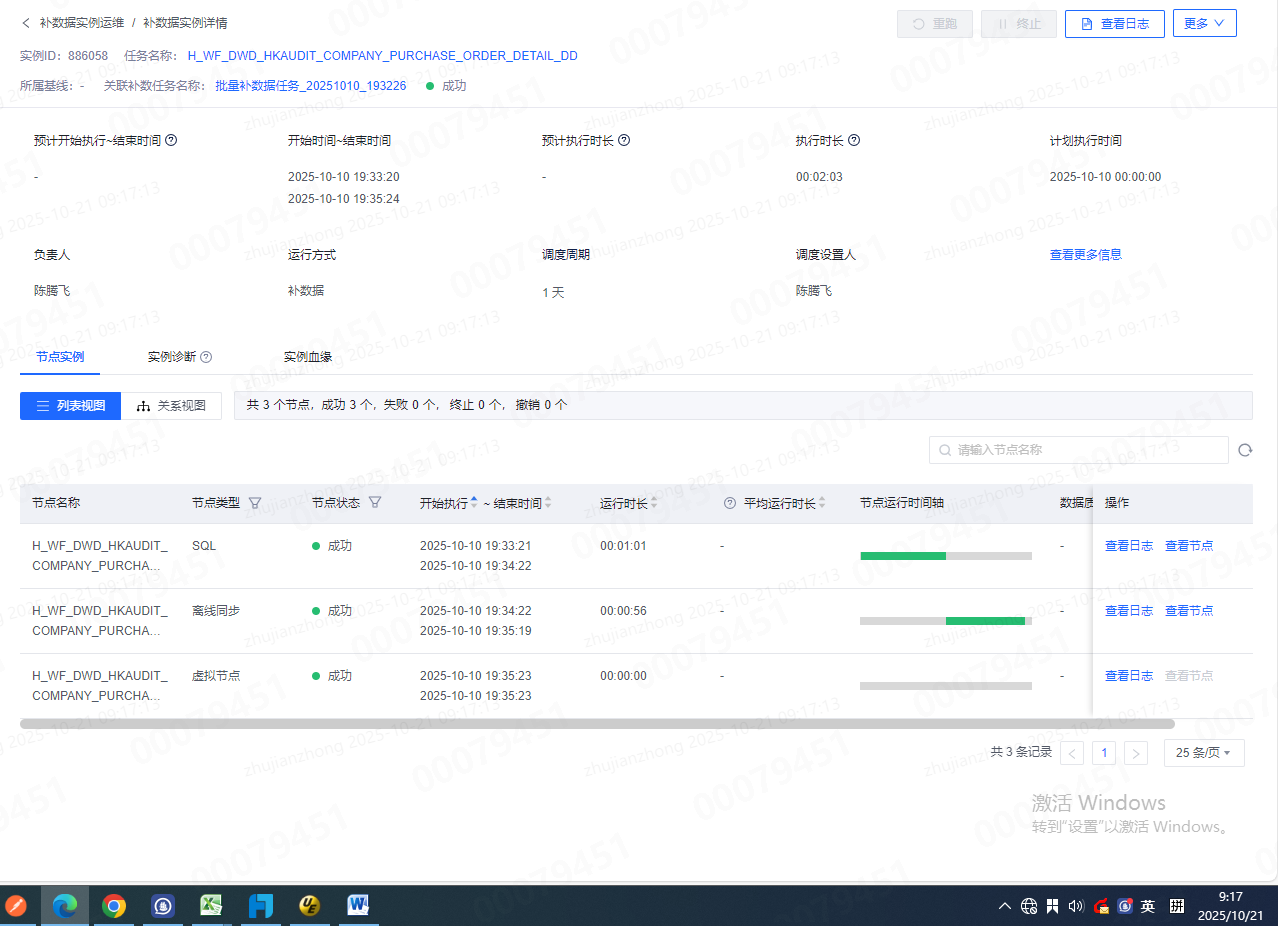Click the back arrow beside 补数据实例运维
The image size is (1278, 926).
click(26, 22)
